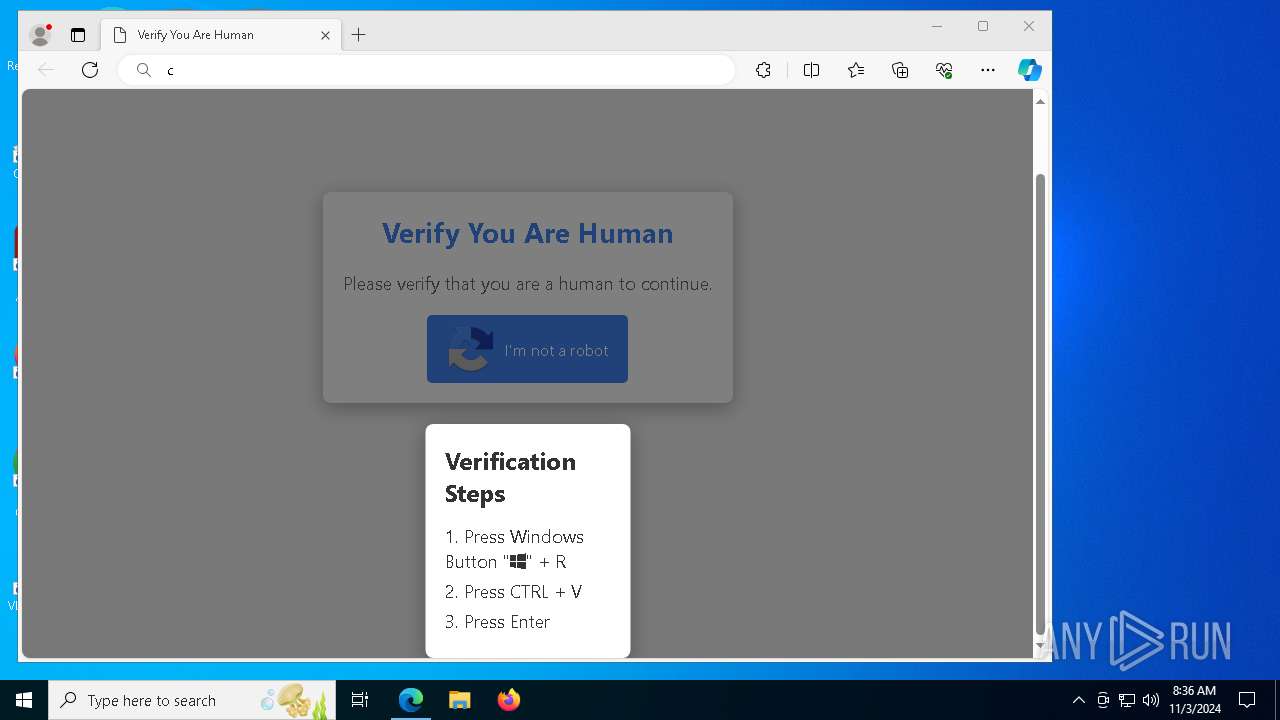This screenshot has width=1280, height=720.
Task: Click step 3 Press Enter text
Action: tap(497, 622)
